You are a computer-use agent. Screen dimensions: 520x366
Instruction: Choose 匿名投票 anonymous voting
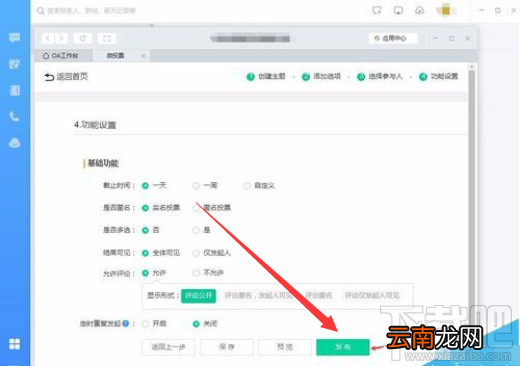tap(196, 208)
